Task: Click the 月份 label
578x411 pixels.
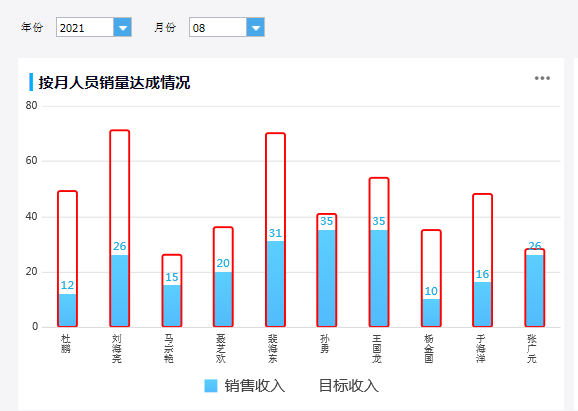Action: coord(165,27)
